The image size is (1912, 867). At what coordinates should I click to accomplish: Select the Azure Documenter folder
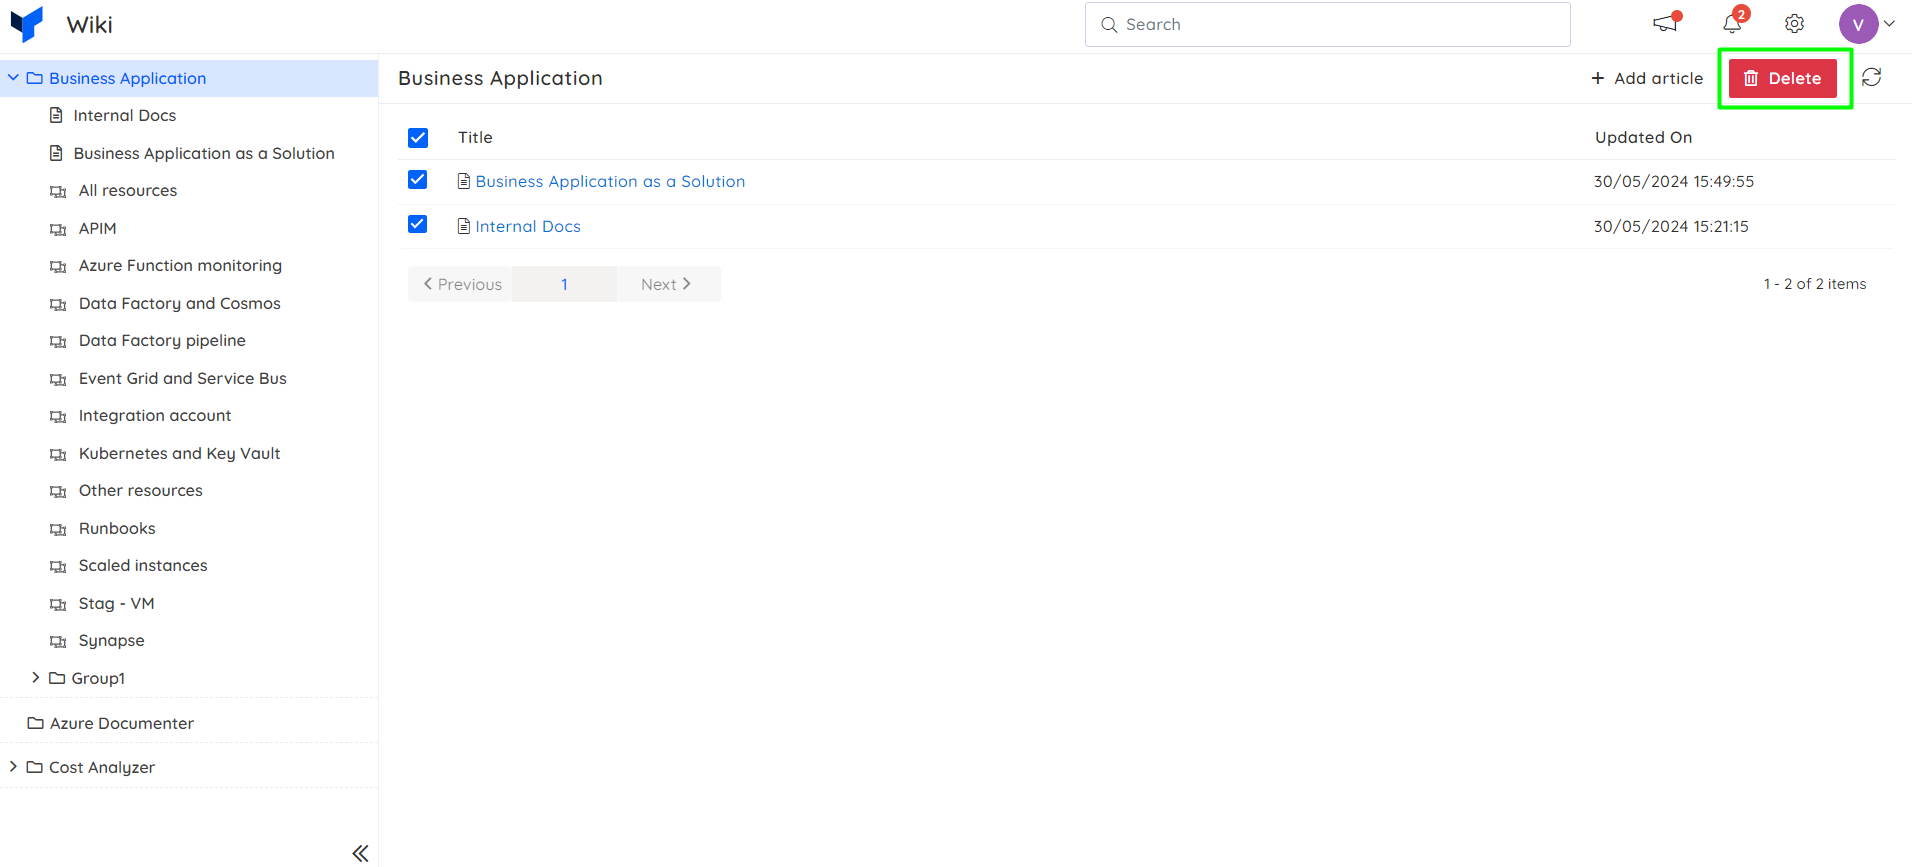pyautogui.click(x=122, y=723)
